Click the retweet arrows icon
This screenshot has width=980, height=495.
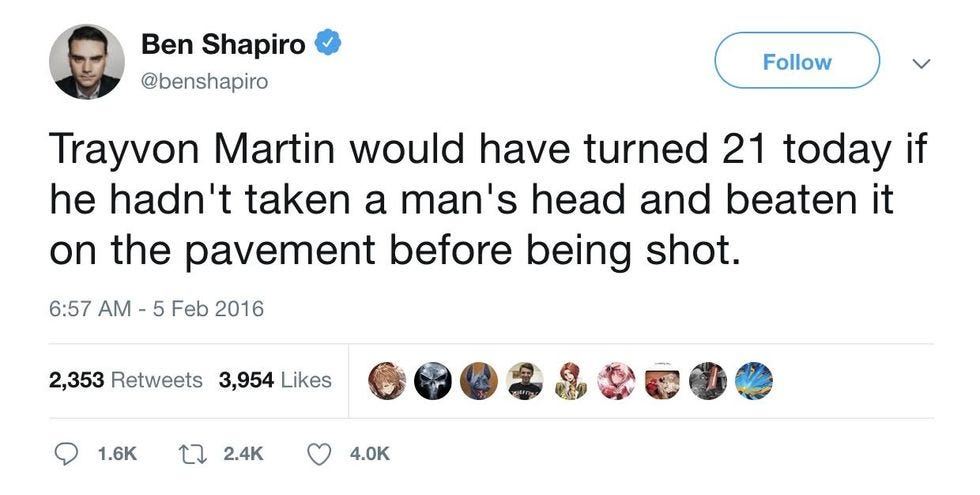189,454
